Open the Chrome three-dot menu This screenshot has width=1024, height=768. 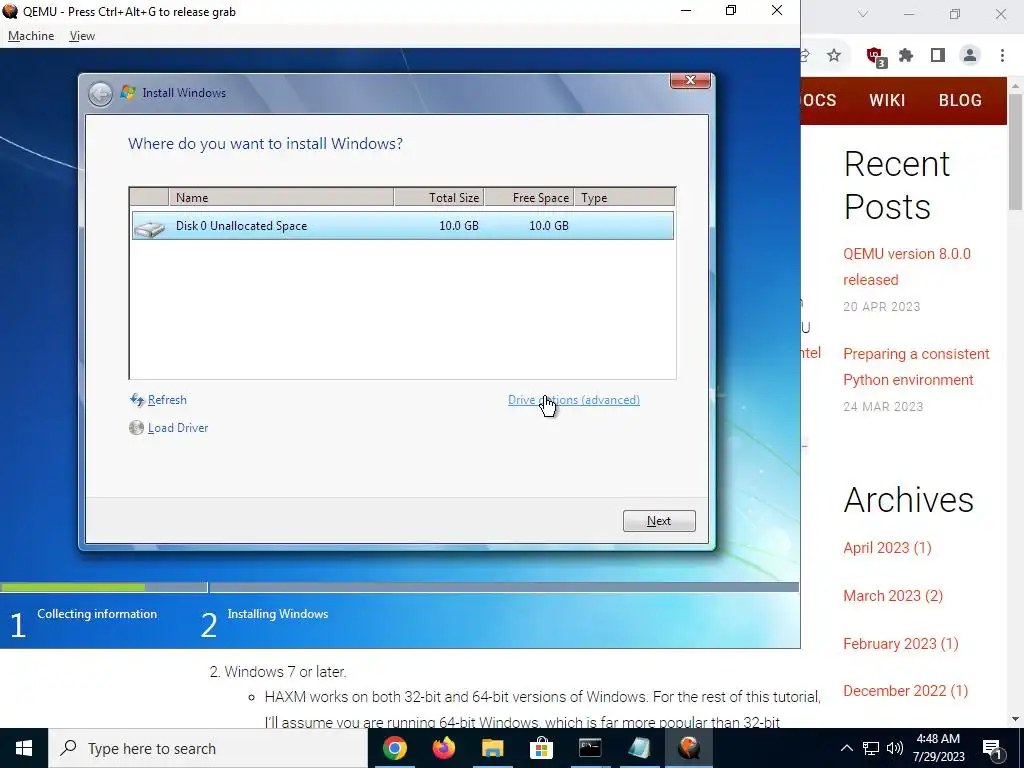pos(1002,56)
